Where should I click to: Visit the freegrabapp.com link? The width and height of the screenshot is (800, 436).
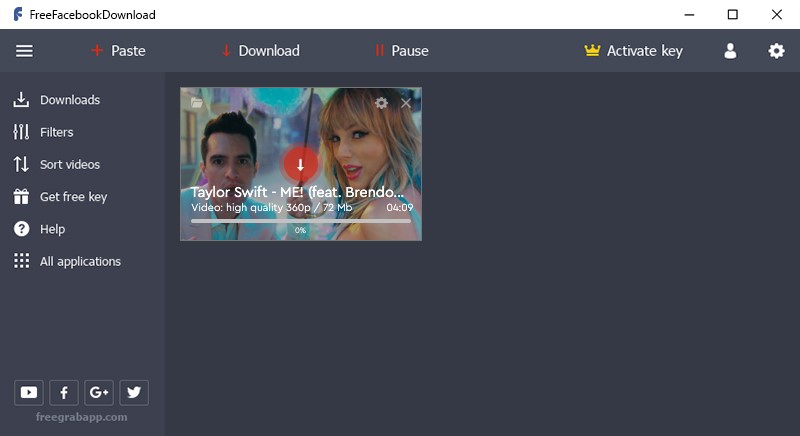pos(82,417)
